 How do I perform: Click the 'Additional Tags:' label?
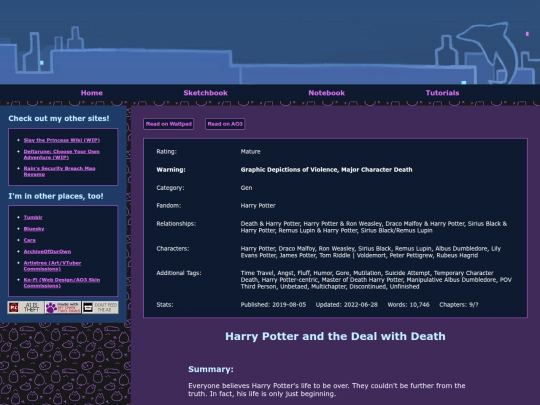[x=179, y=273]
